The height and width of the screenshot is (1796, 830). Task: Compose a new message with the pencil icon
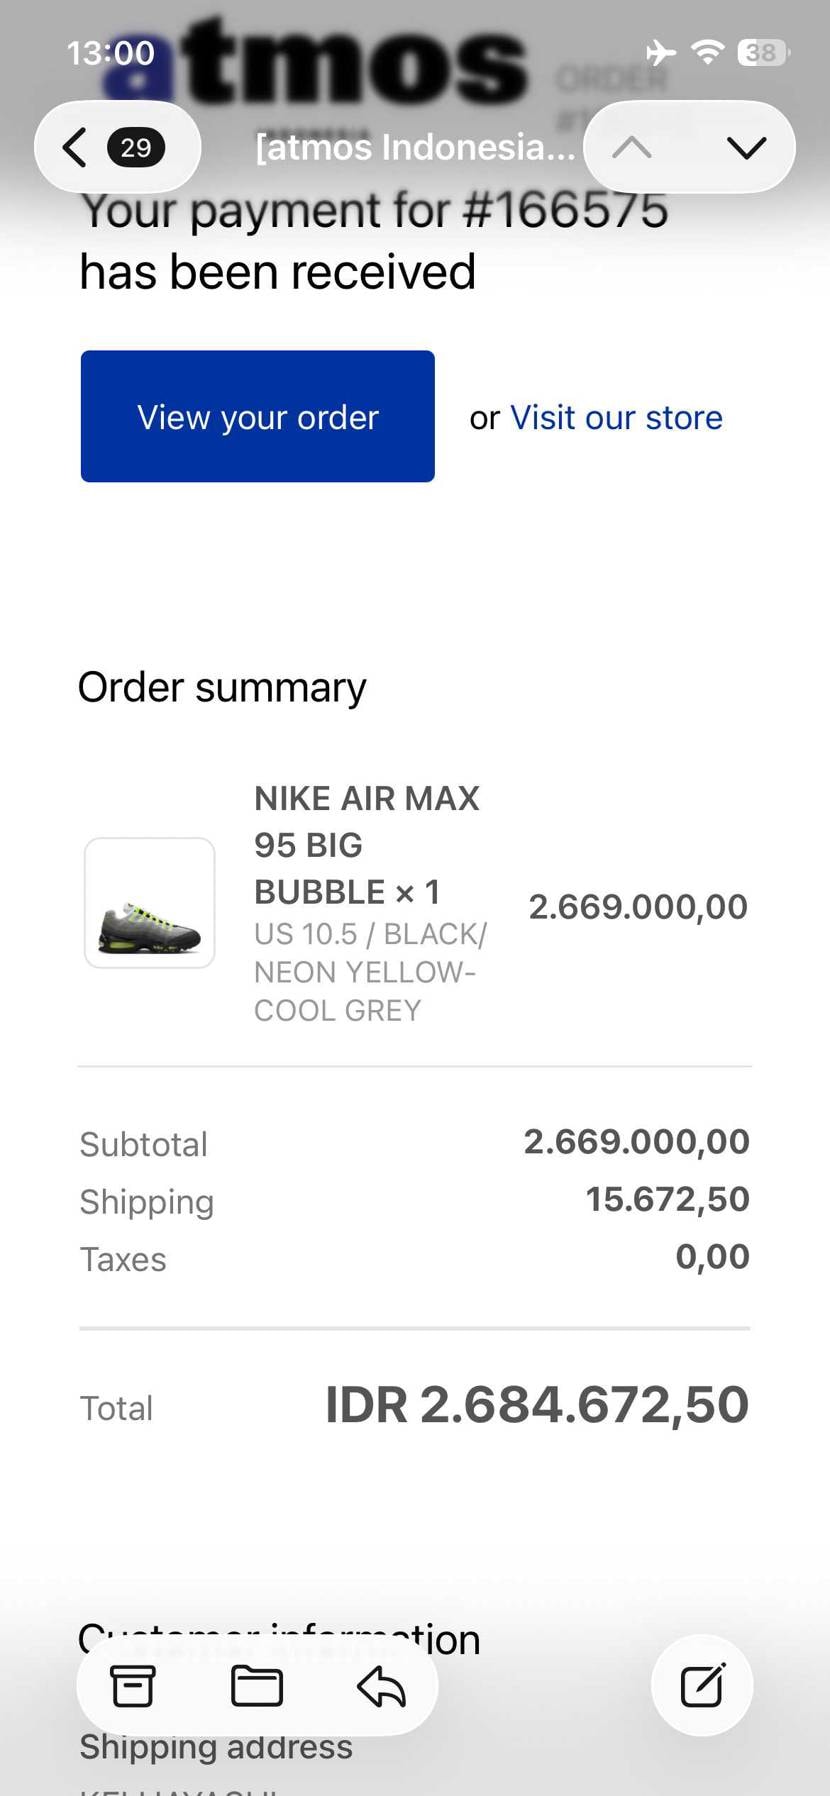tap(702, 1686)
